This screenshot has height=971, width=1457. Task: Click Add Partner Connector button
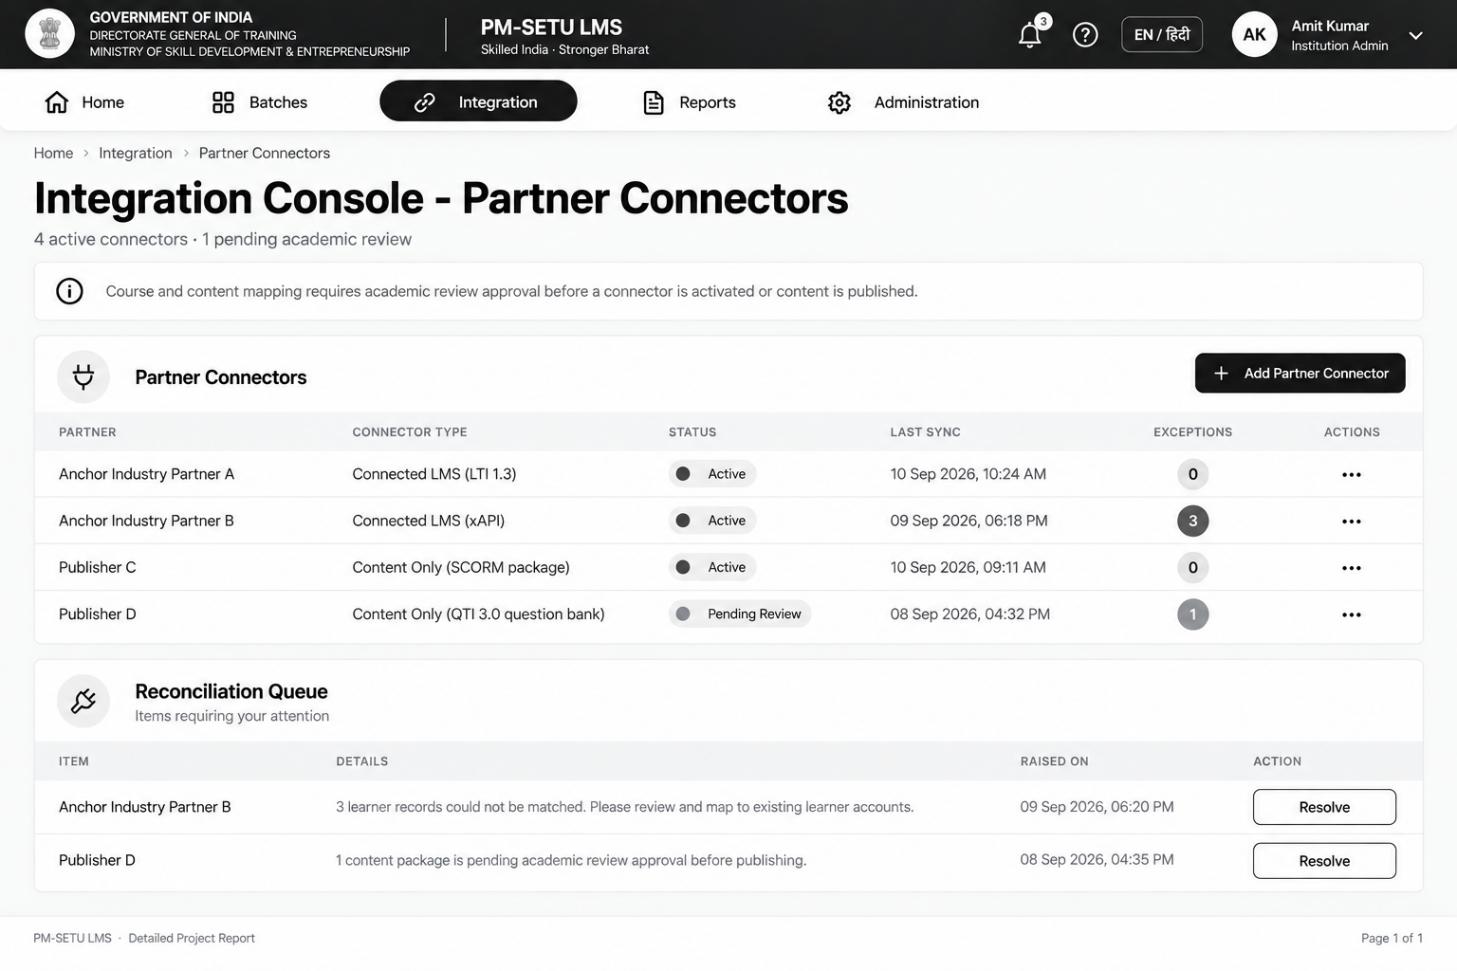point(1300,373)
